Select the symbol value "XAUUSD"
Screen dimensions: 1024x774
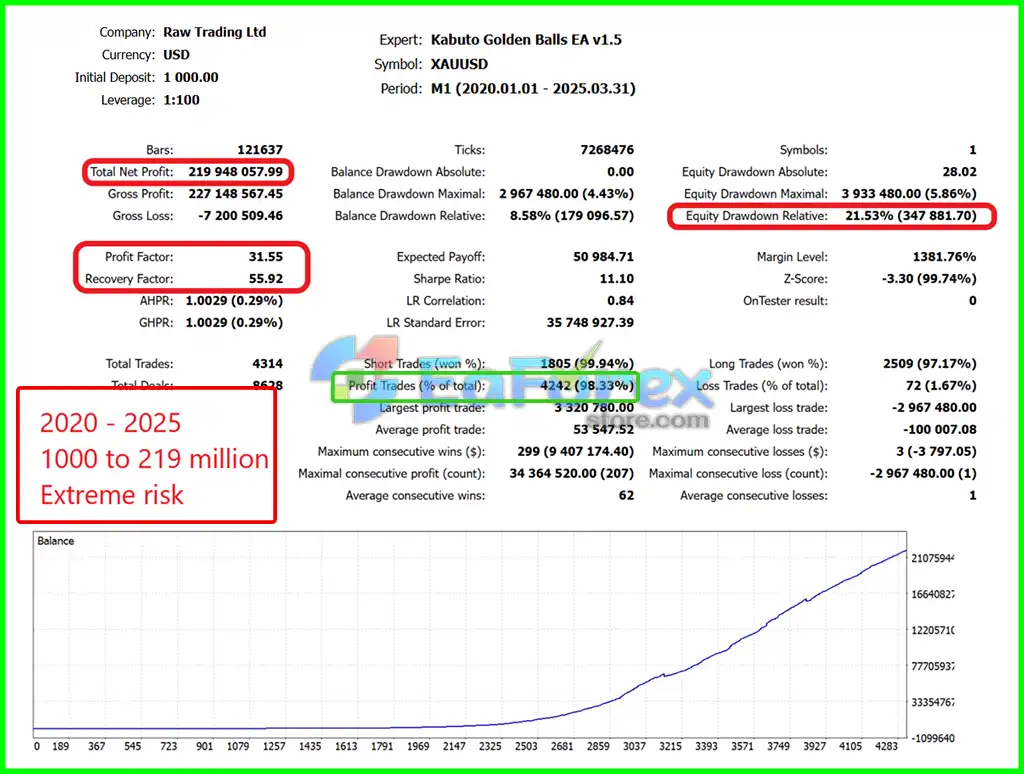click(459, 64)
